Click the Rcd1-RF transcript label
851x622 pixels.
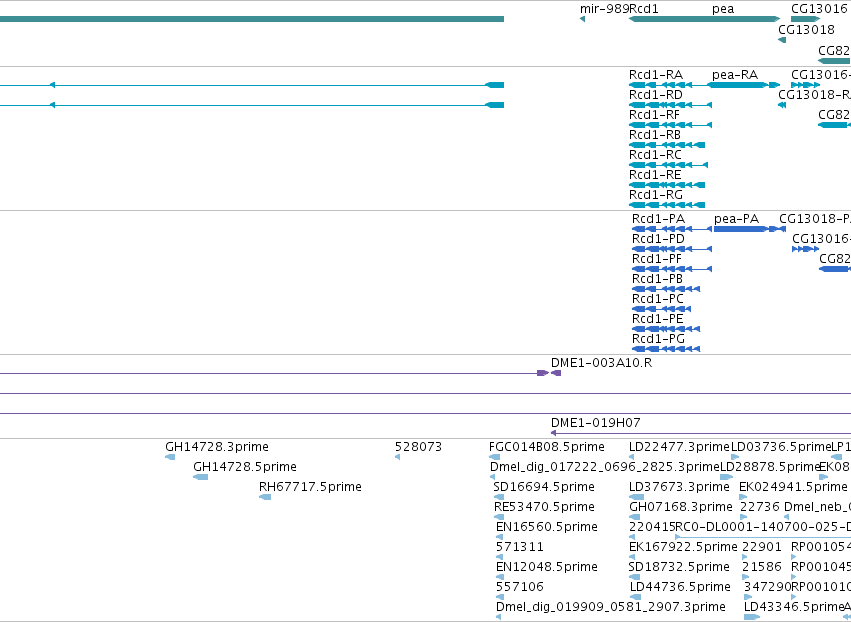click(x=654, y=115)
